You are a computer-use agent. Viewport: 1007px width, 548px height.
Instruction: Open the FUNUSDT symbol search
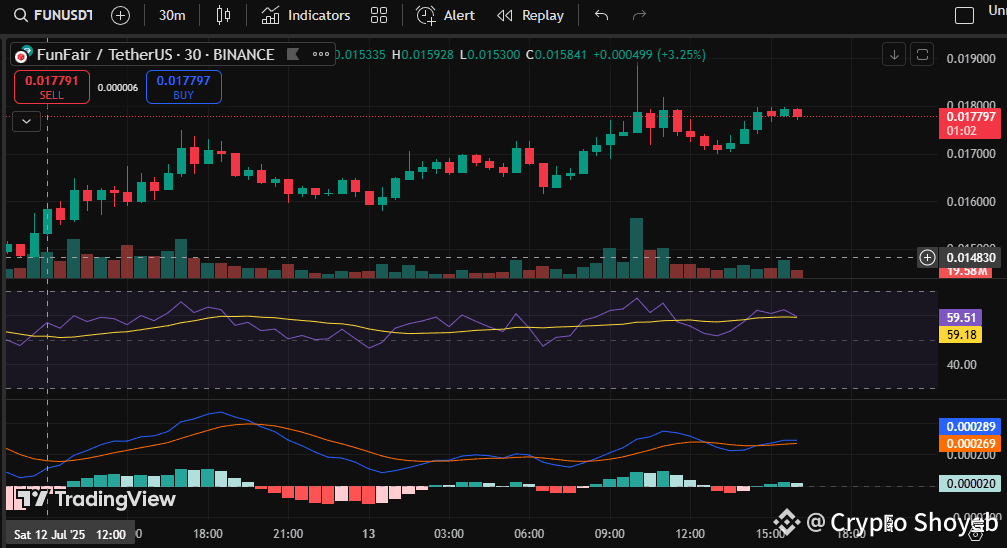[50, 15]
